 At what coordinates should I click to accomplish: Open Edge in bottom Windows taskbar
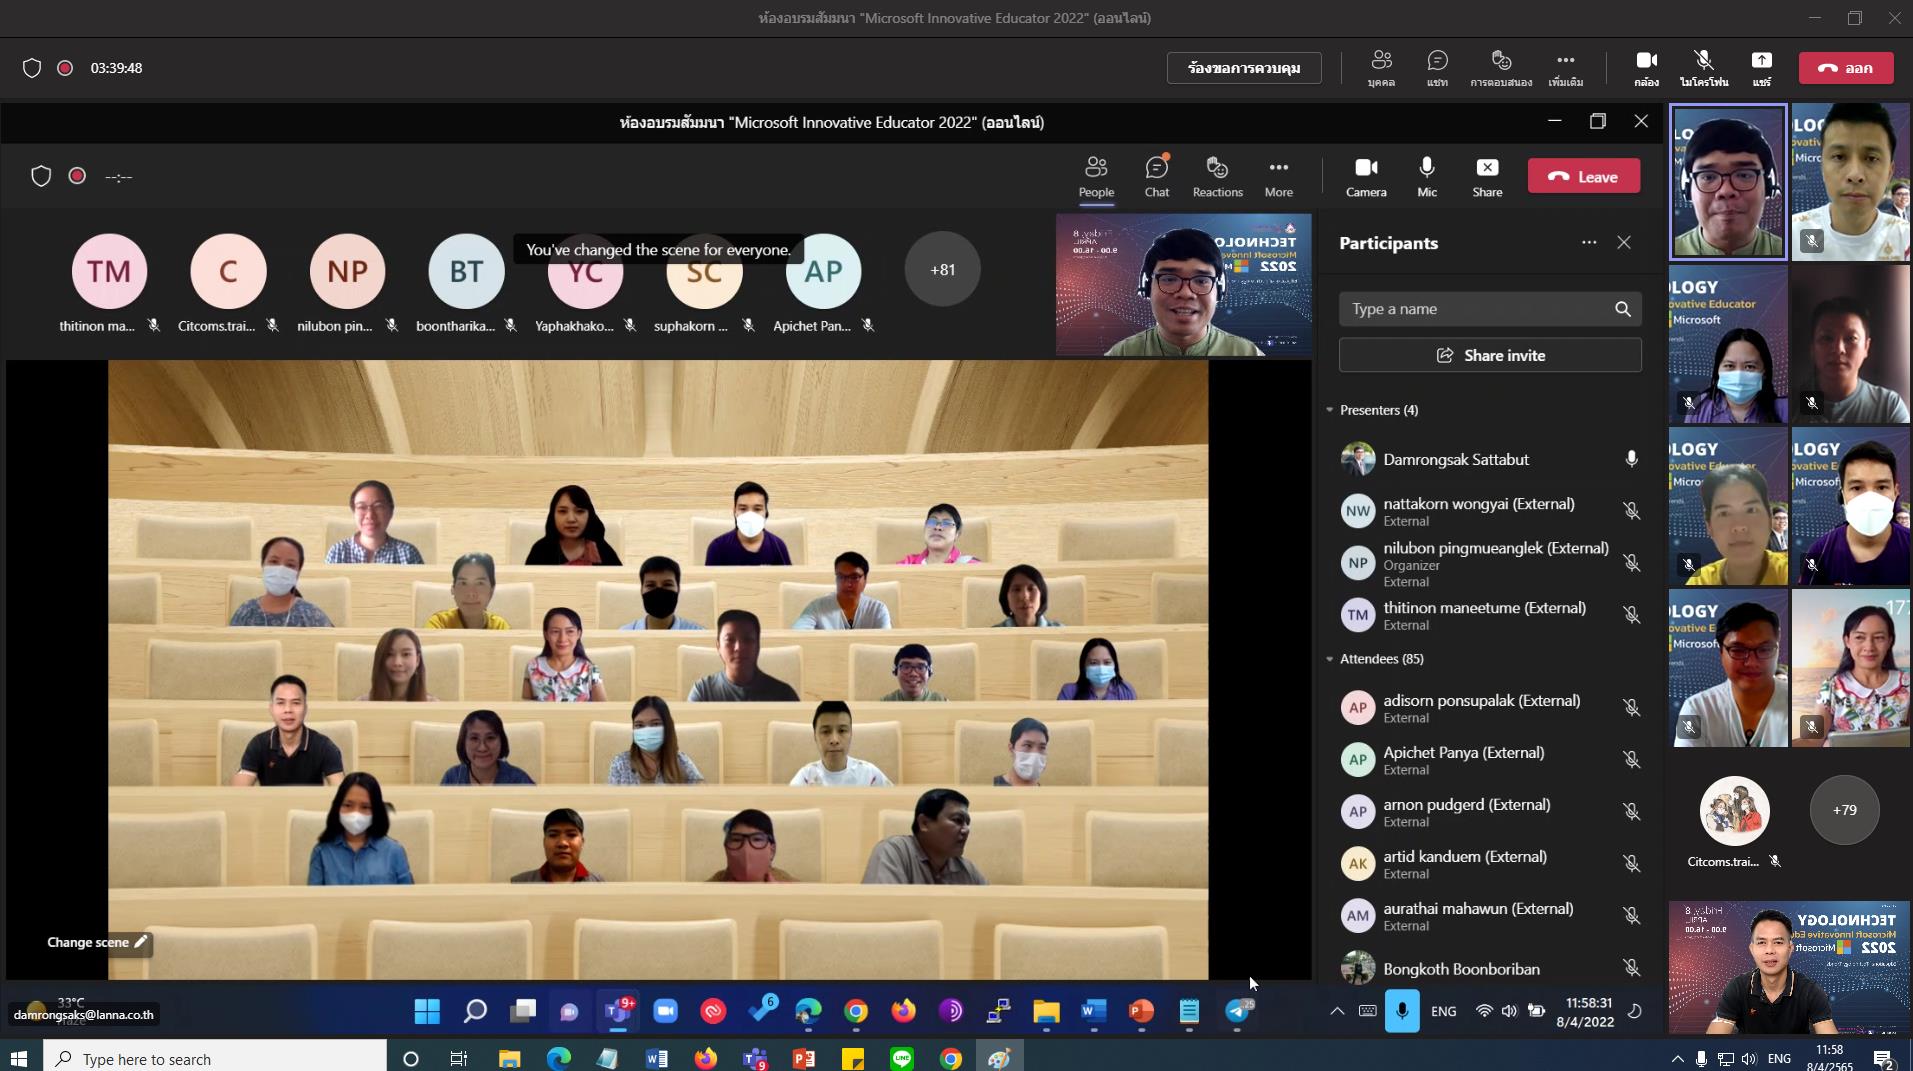558,1058
